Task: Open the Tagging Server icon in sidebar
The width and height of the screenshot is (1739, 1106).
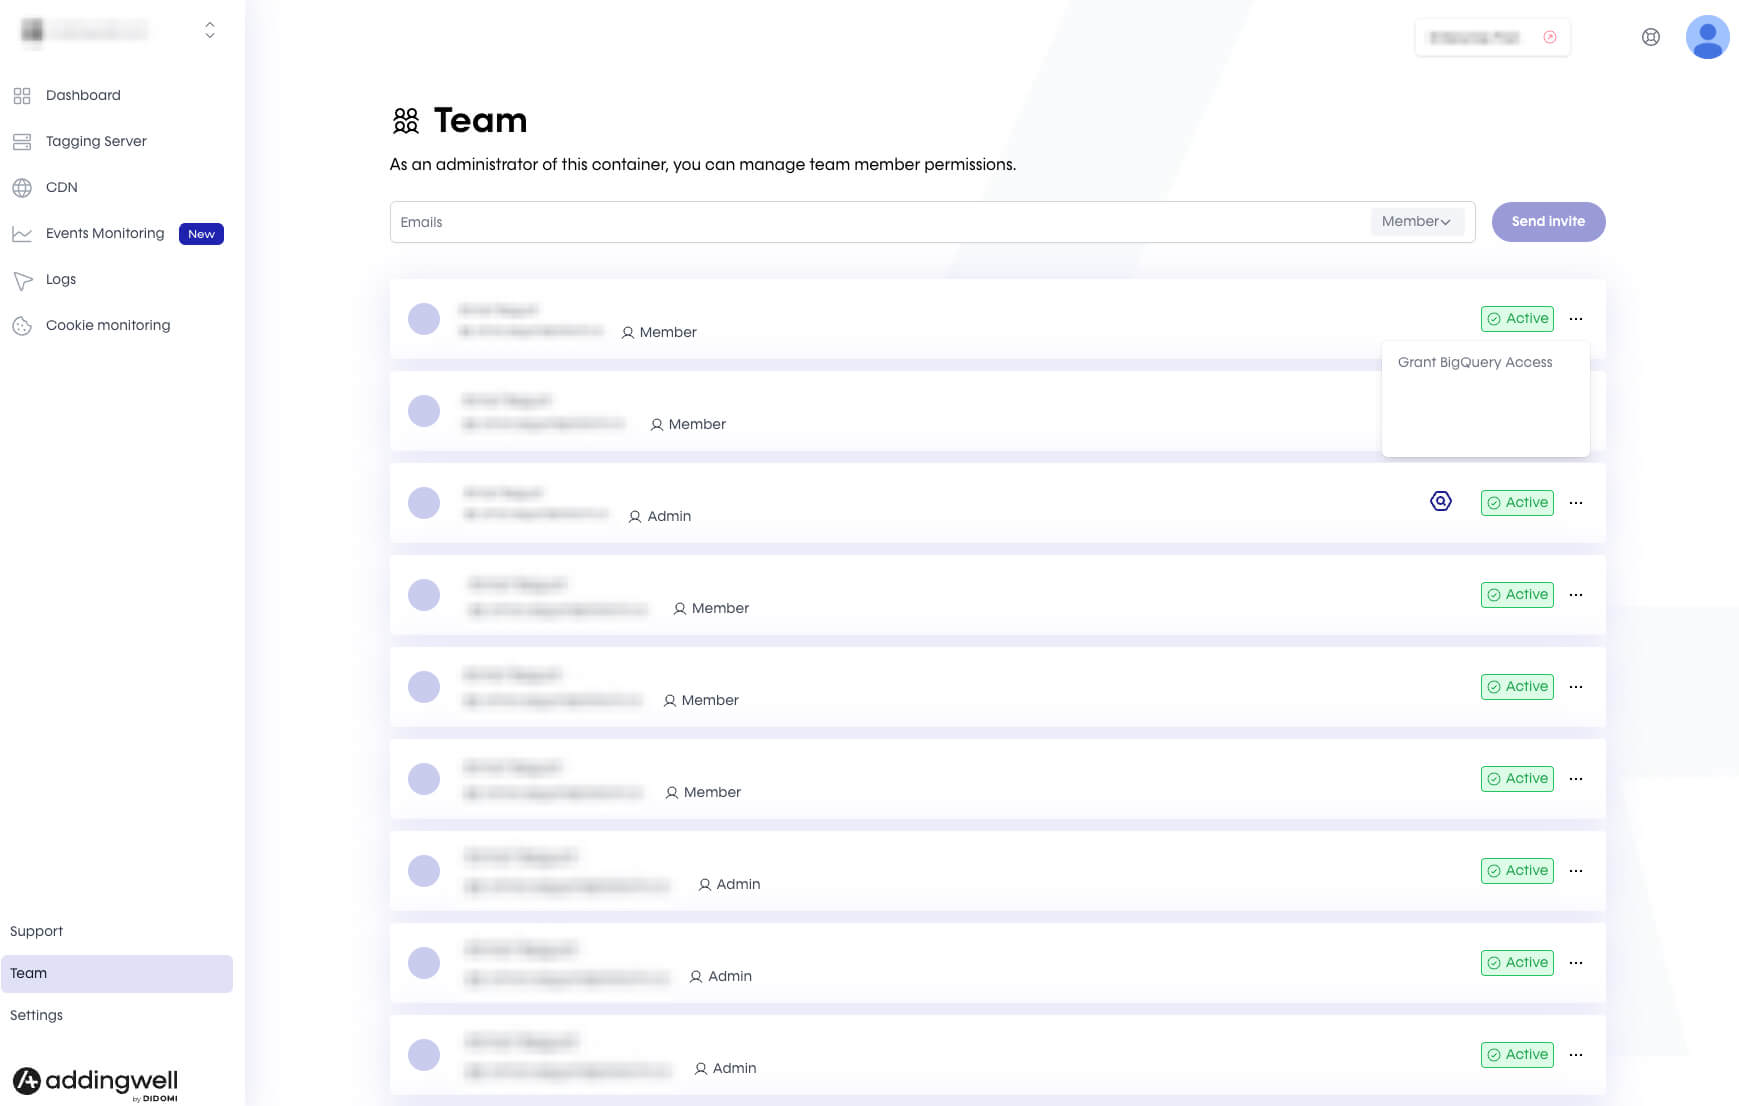Action: point(22,142)
